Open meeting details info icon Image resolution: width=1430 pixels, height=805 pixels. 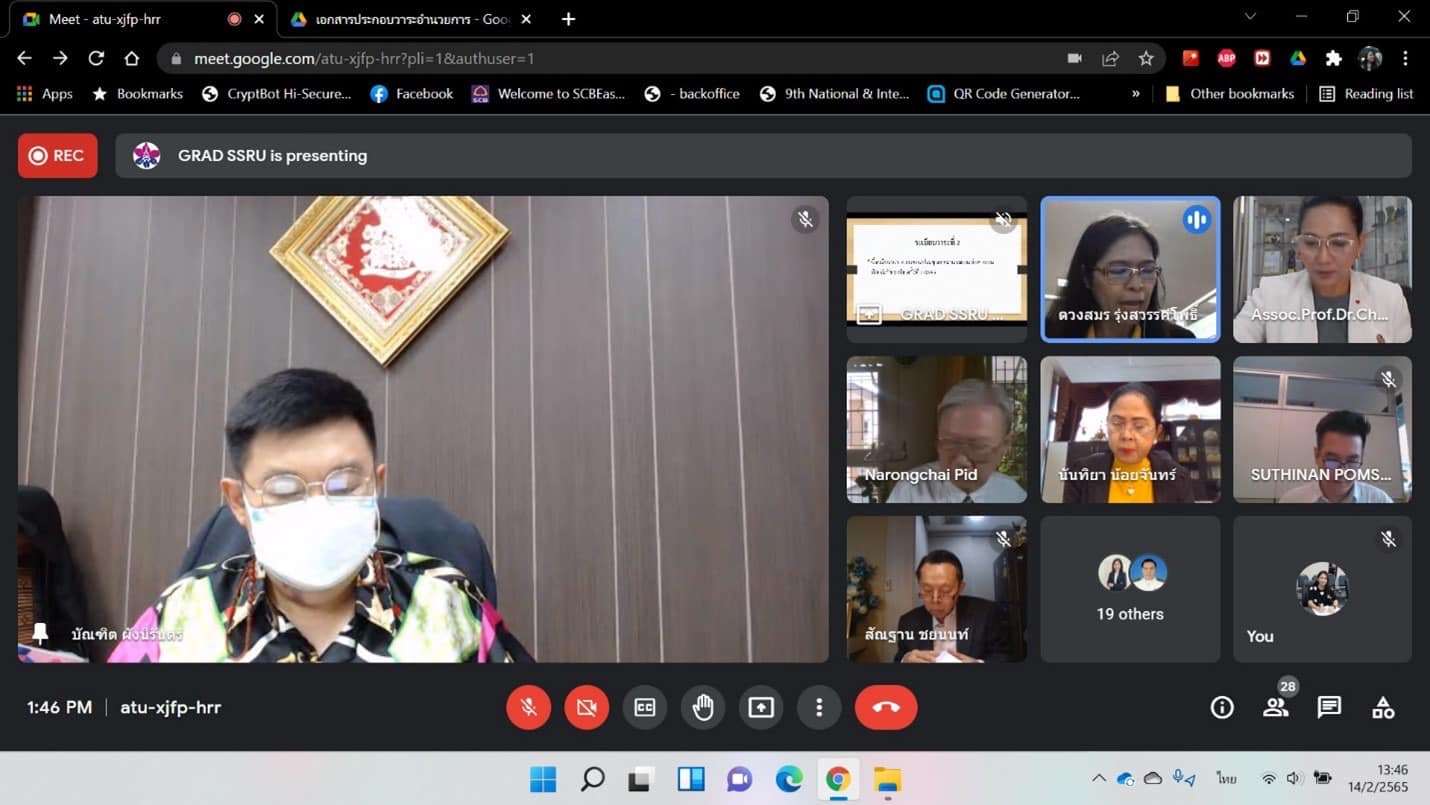coord(1221,707)
